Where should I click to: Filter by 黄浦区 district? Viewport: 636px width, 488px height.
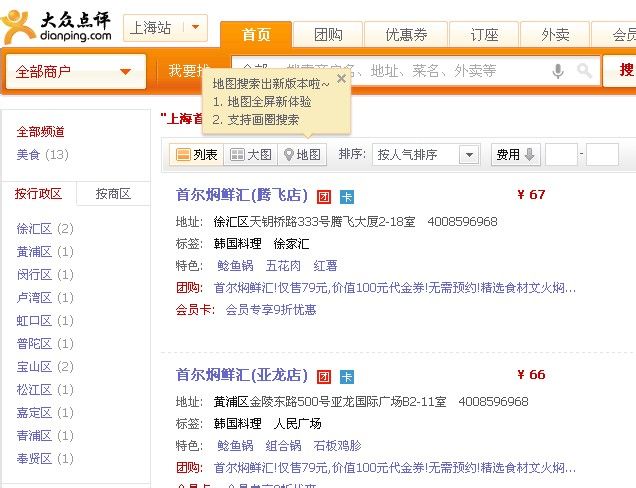coord(45,252)
